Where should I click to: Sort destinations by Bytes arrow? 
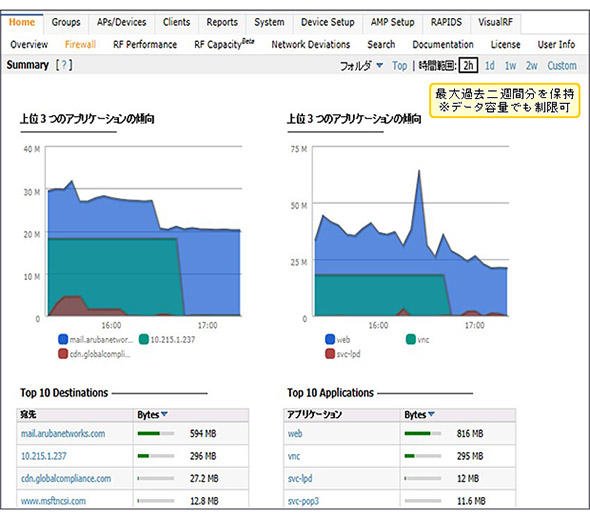[164, 414]
